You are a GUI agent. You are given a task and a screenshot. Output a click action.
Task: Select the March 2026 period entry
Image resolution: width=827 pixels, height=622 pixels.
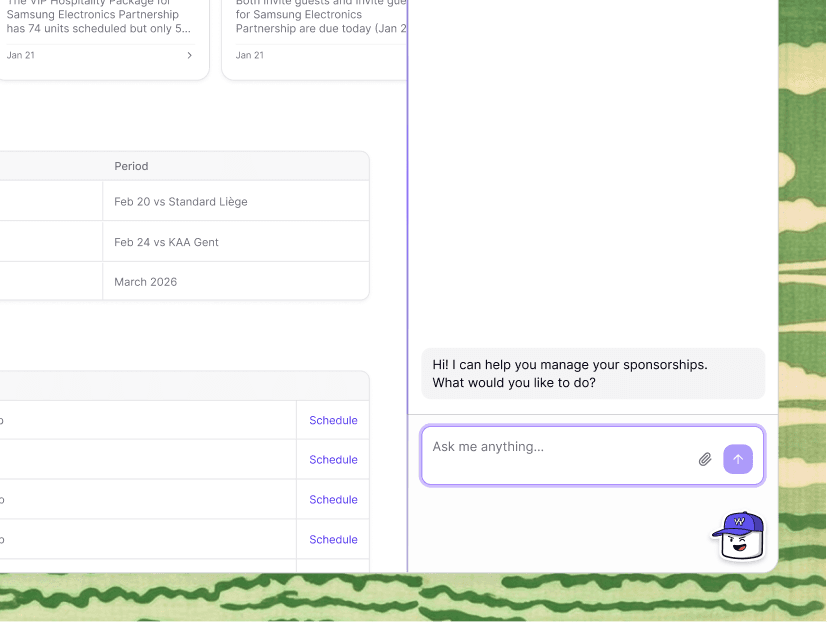click(147, 282)
